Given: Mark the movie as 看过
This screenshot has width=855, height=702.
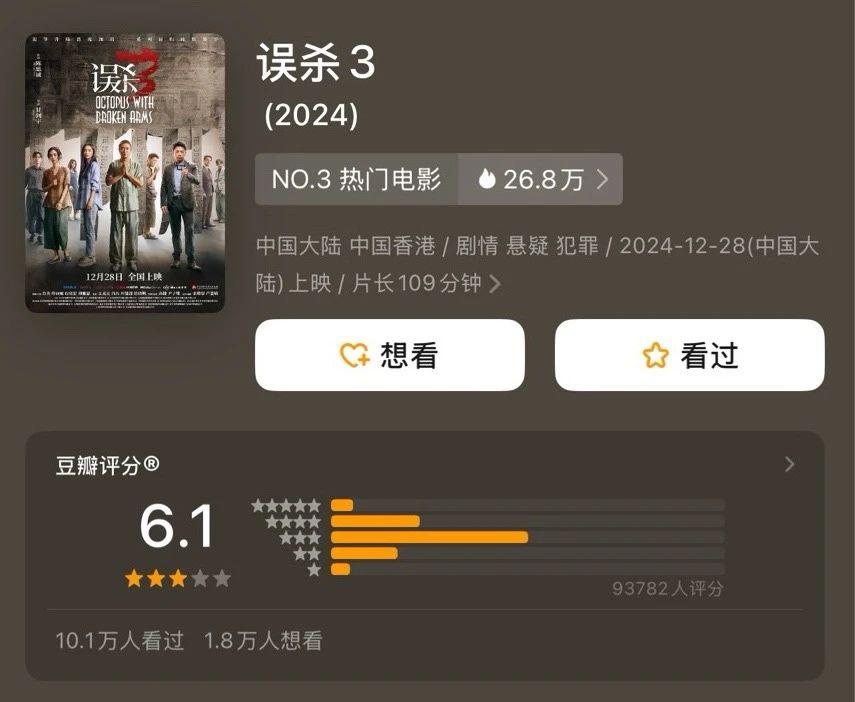Looking at the screenshot, I should click(690, 355).
